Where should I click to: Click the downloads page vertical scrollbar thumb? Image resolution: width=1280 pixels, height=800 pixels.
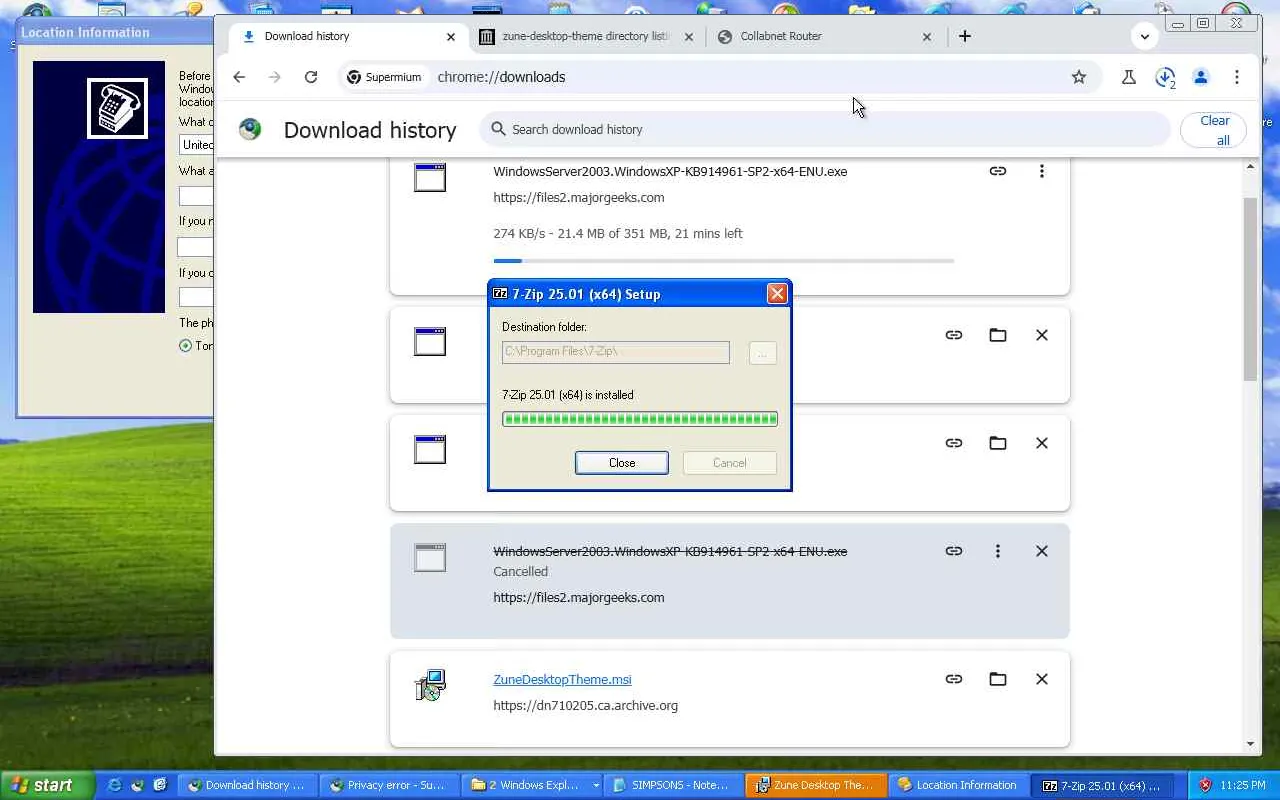pos(1250,288)
